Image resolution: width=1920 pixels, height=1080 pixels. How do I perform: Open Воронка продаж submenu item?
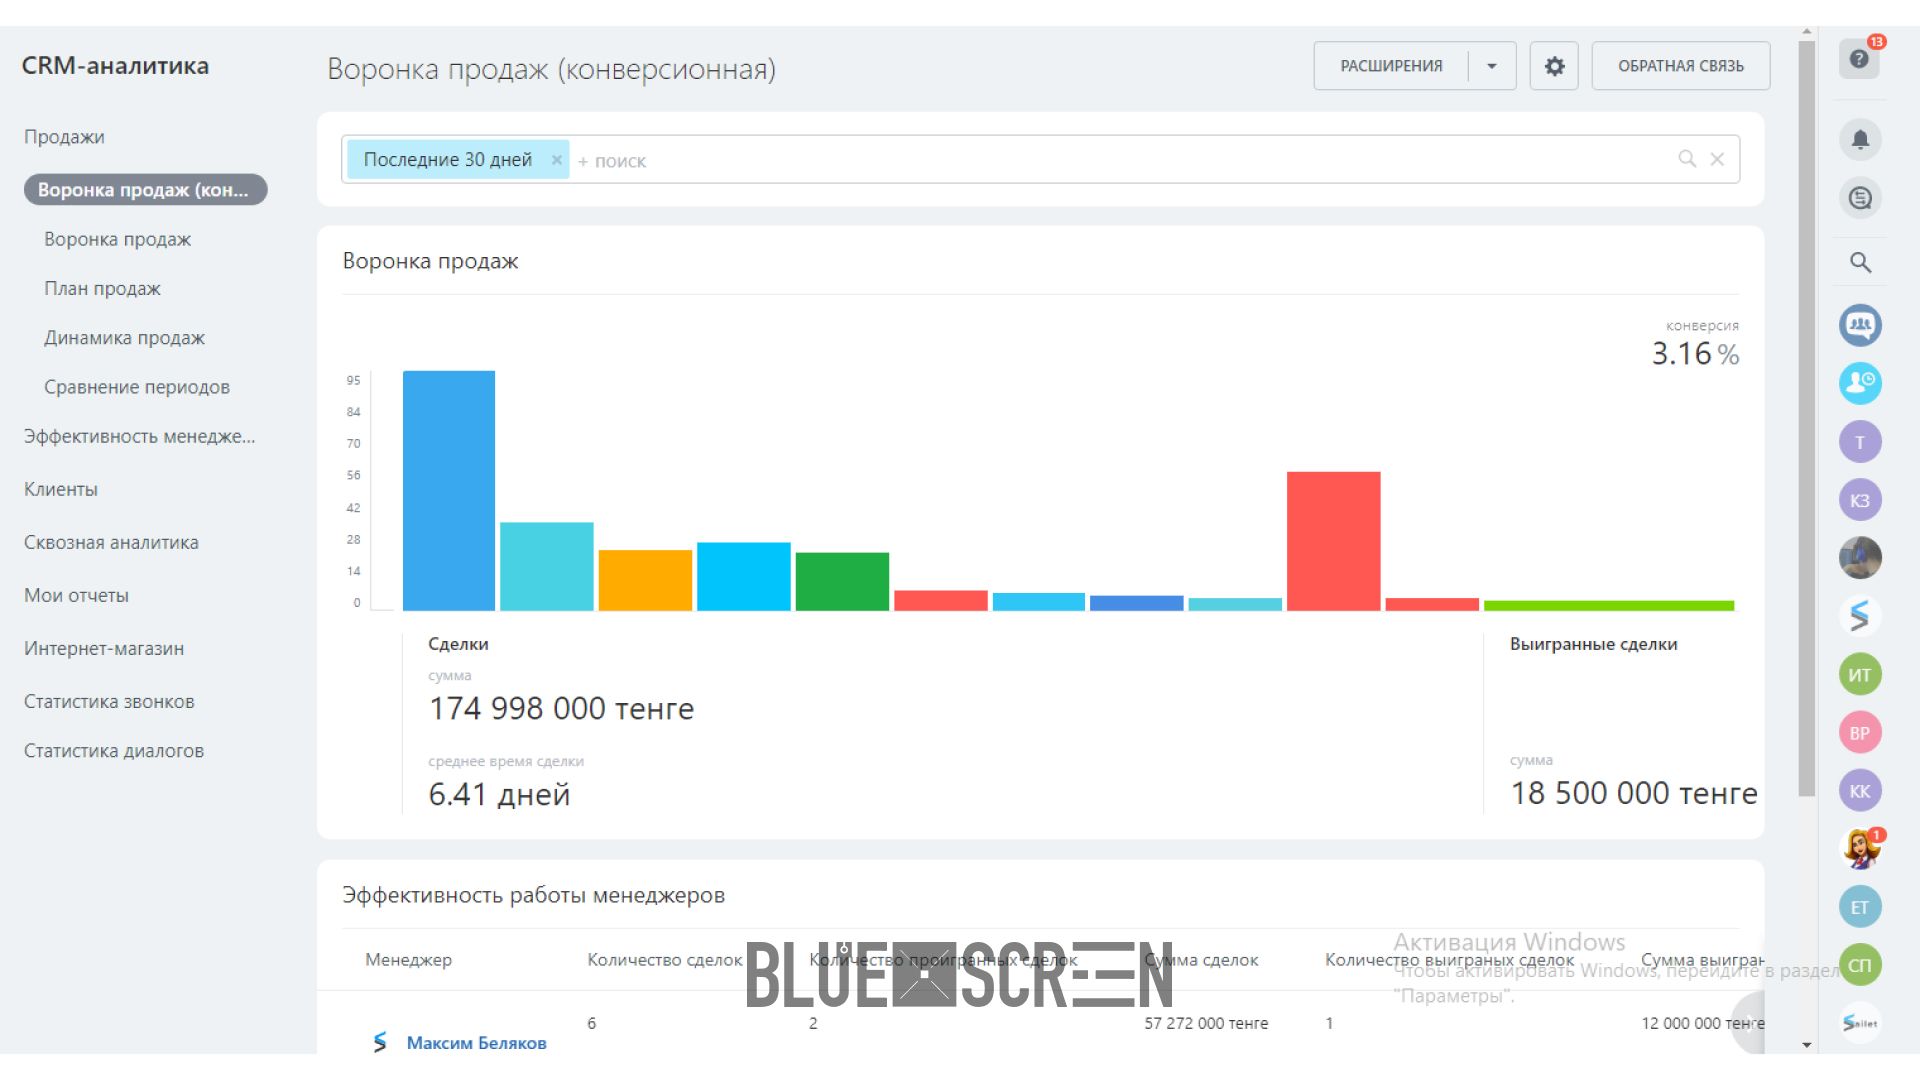click(x=117, y=239)
